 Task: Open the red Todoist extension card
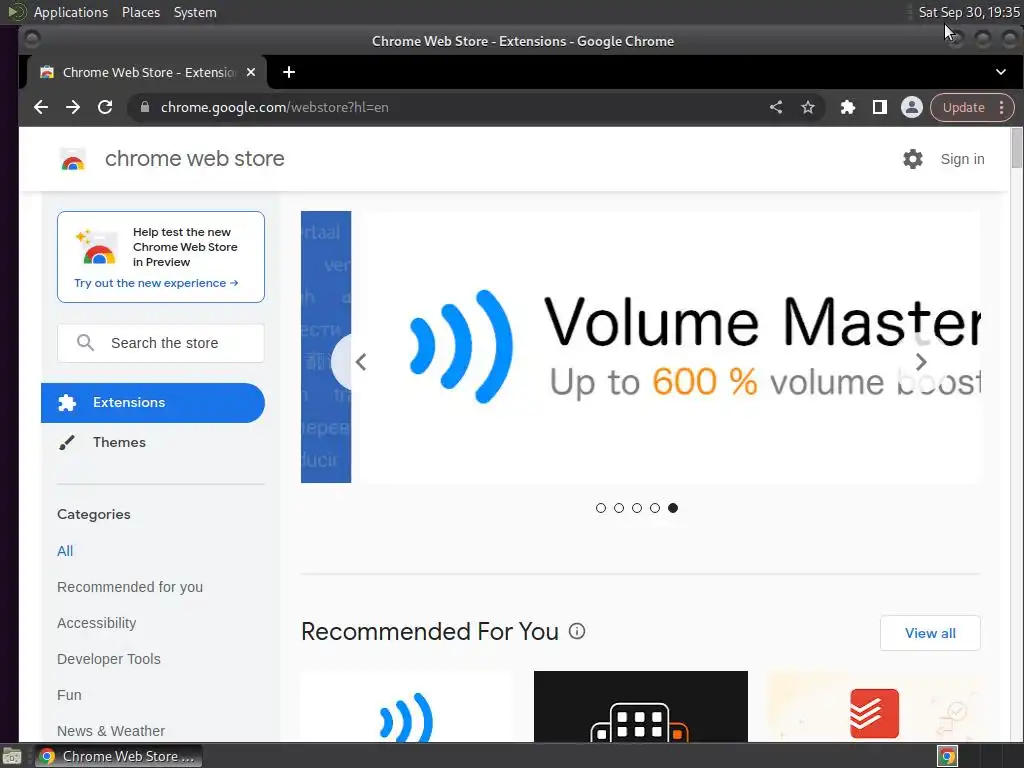[x=874, y=706]
